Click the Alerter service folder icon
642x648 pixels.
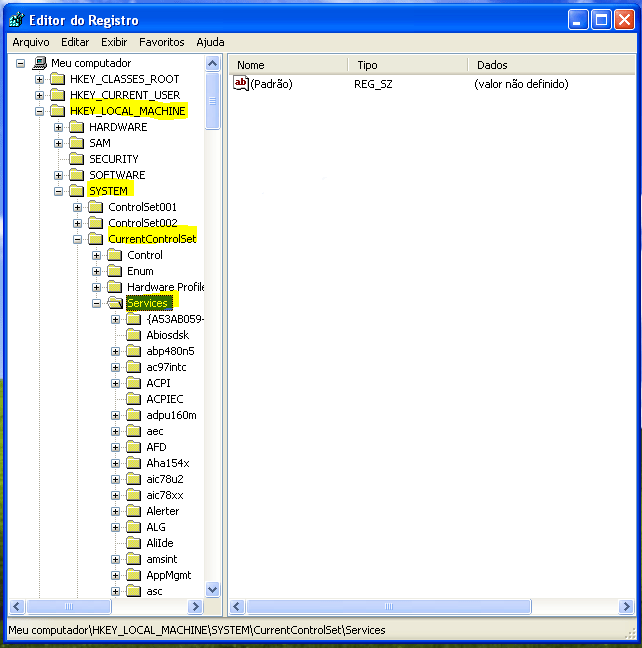point(134,511)
